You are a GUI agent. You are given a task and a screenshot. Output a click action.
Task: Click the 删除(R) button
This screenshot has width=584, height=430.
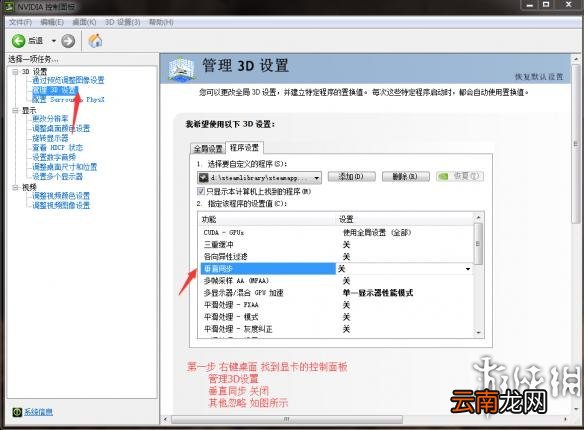(405, 176)
